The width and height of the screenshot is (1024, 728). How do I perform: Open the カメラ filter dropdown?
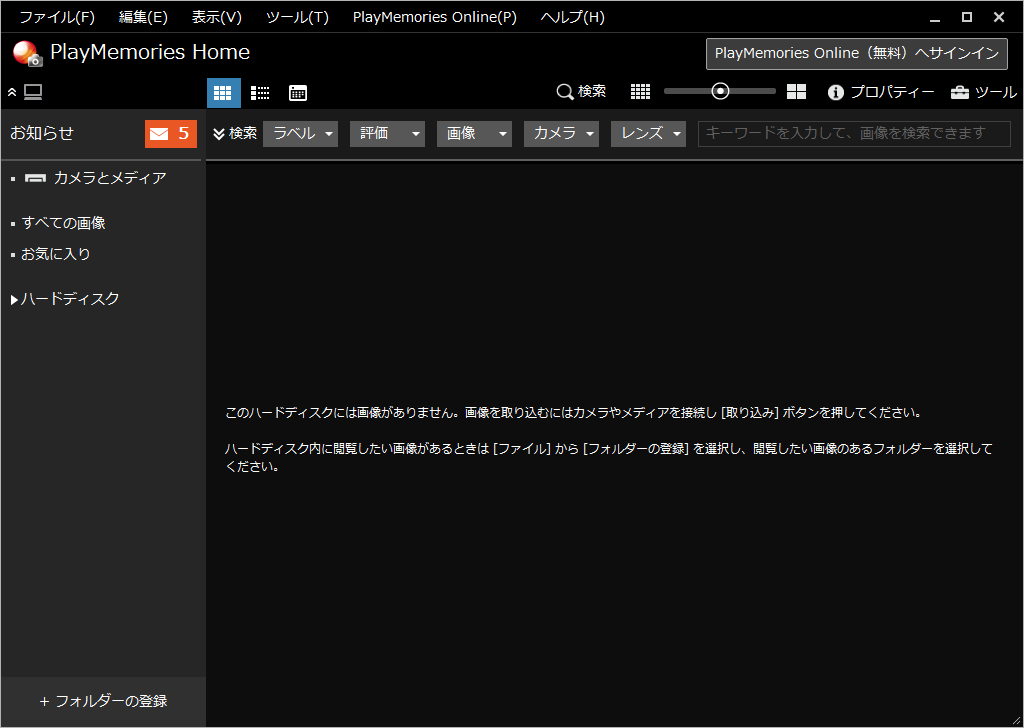[561, 134]
